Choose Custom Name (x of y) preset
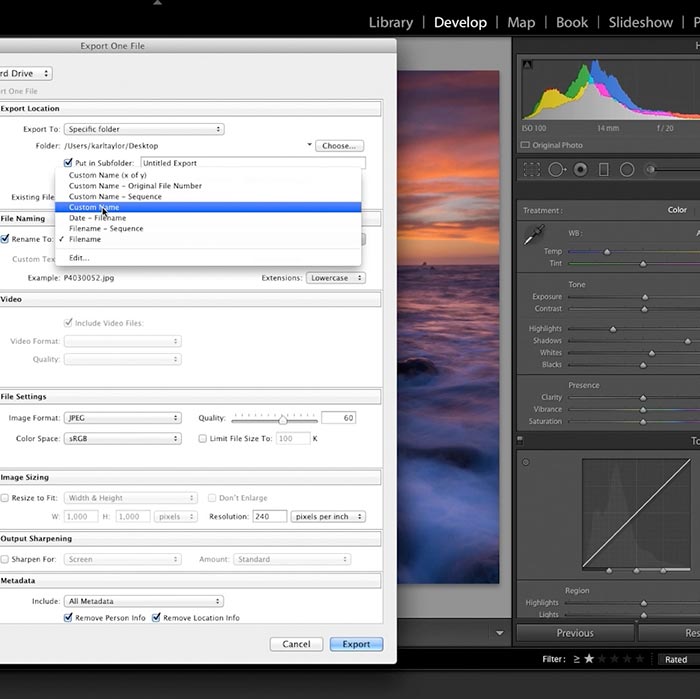Image resolution: width=700 pixels, height=699 pixels. click(x=208, y=175)
